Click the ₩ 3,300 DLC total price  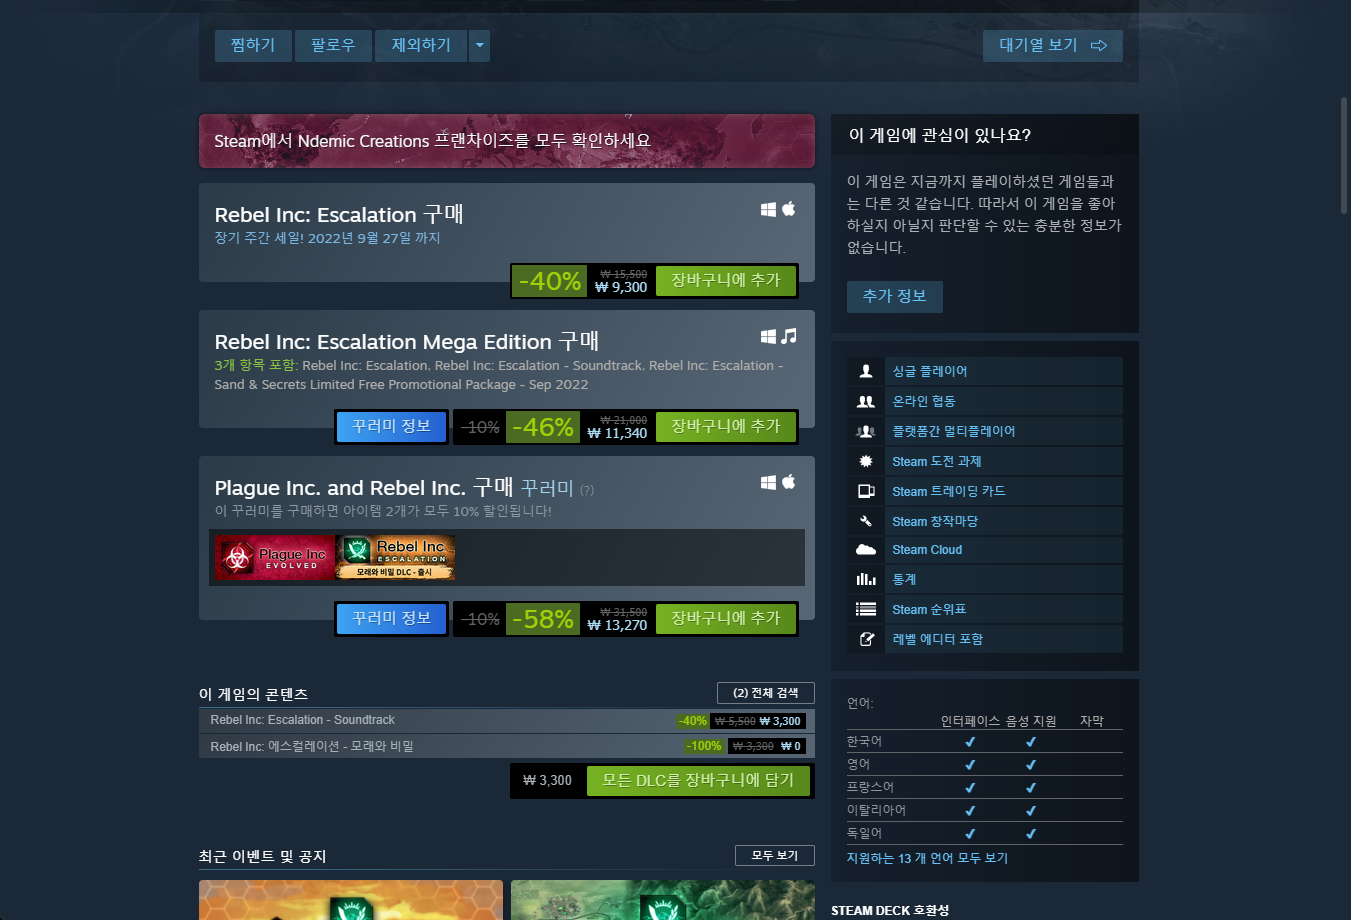(547, 781)
